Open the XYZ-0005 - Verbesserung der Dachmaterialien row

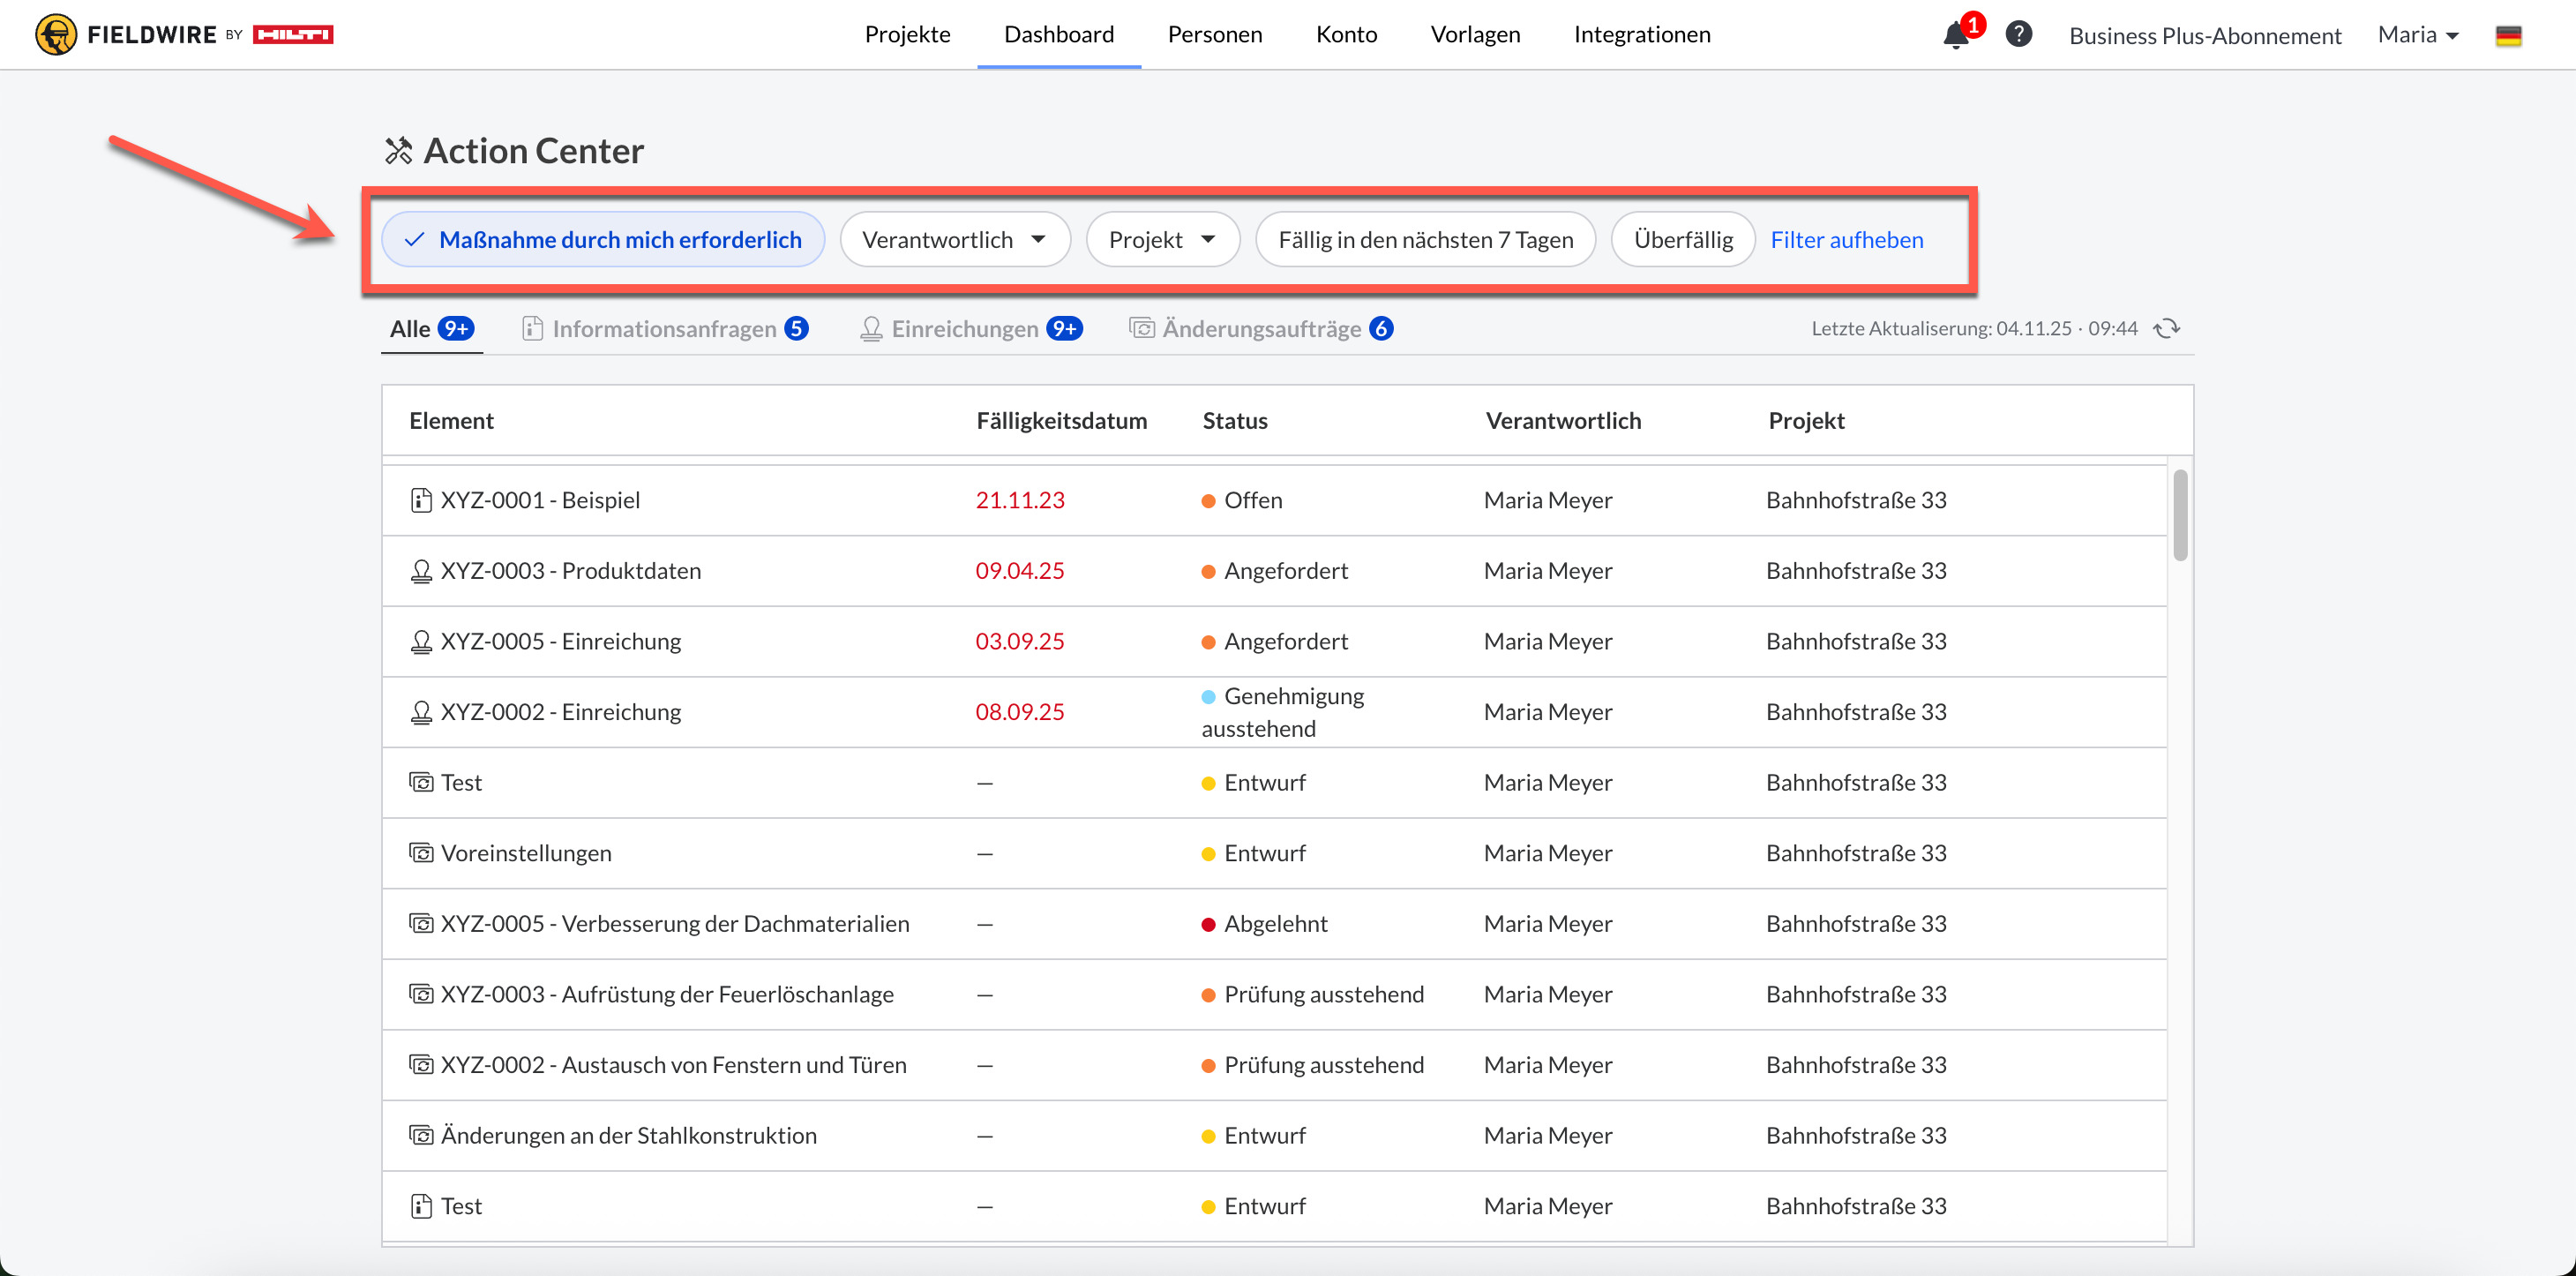pos(675,924)
